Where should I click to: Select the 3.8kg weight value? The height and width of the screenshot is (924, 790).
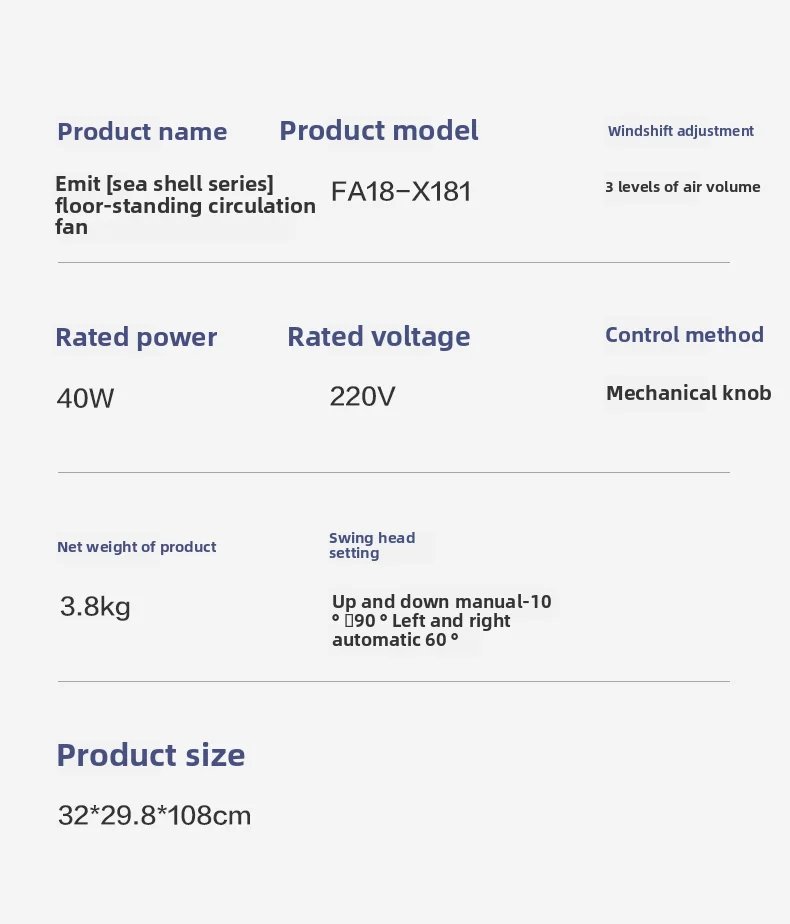point(95,606)
